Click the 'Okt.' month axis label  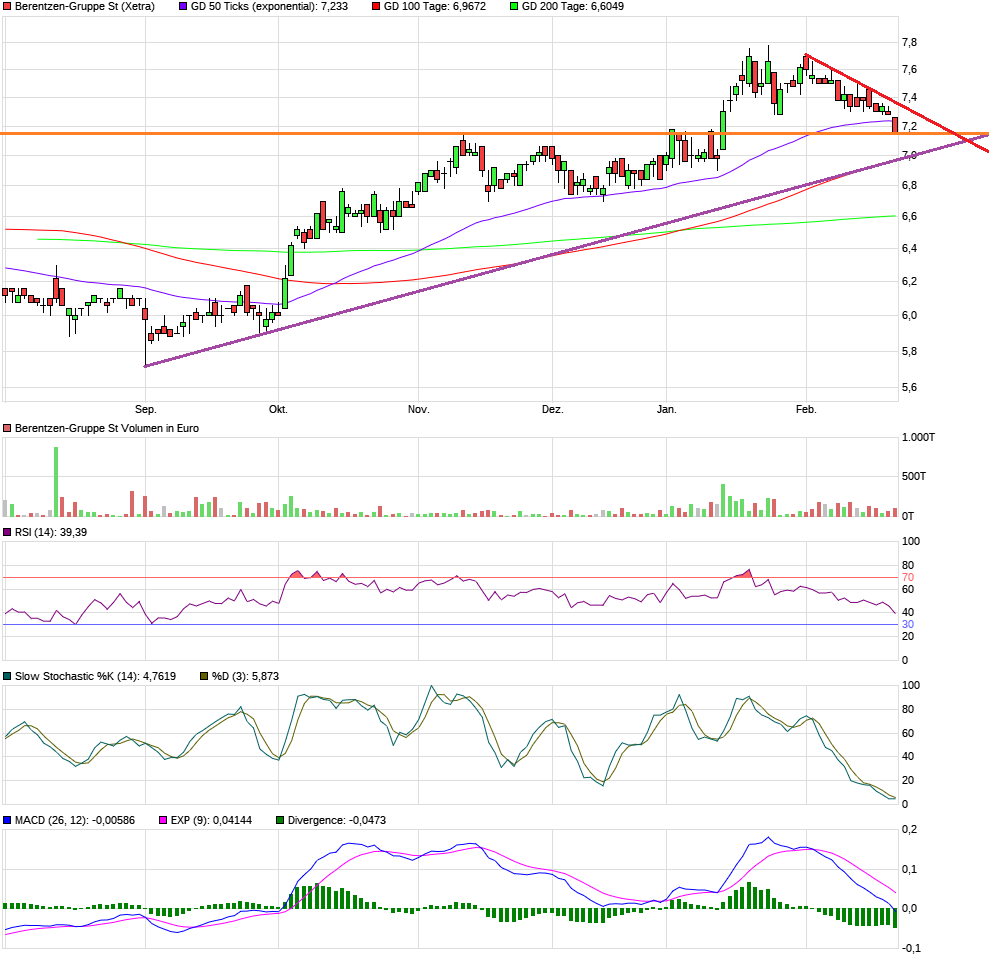[x=278, y=409]
